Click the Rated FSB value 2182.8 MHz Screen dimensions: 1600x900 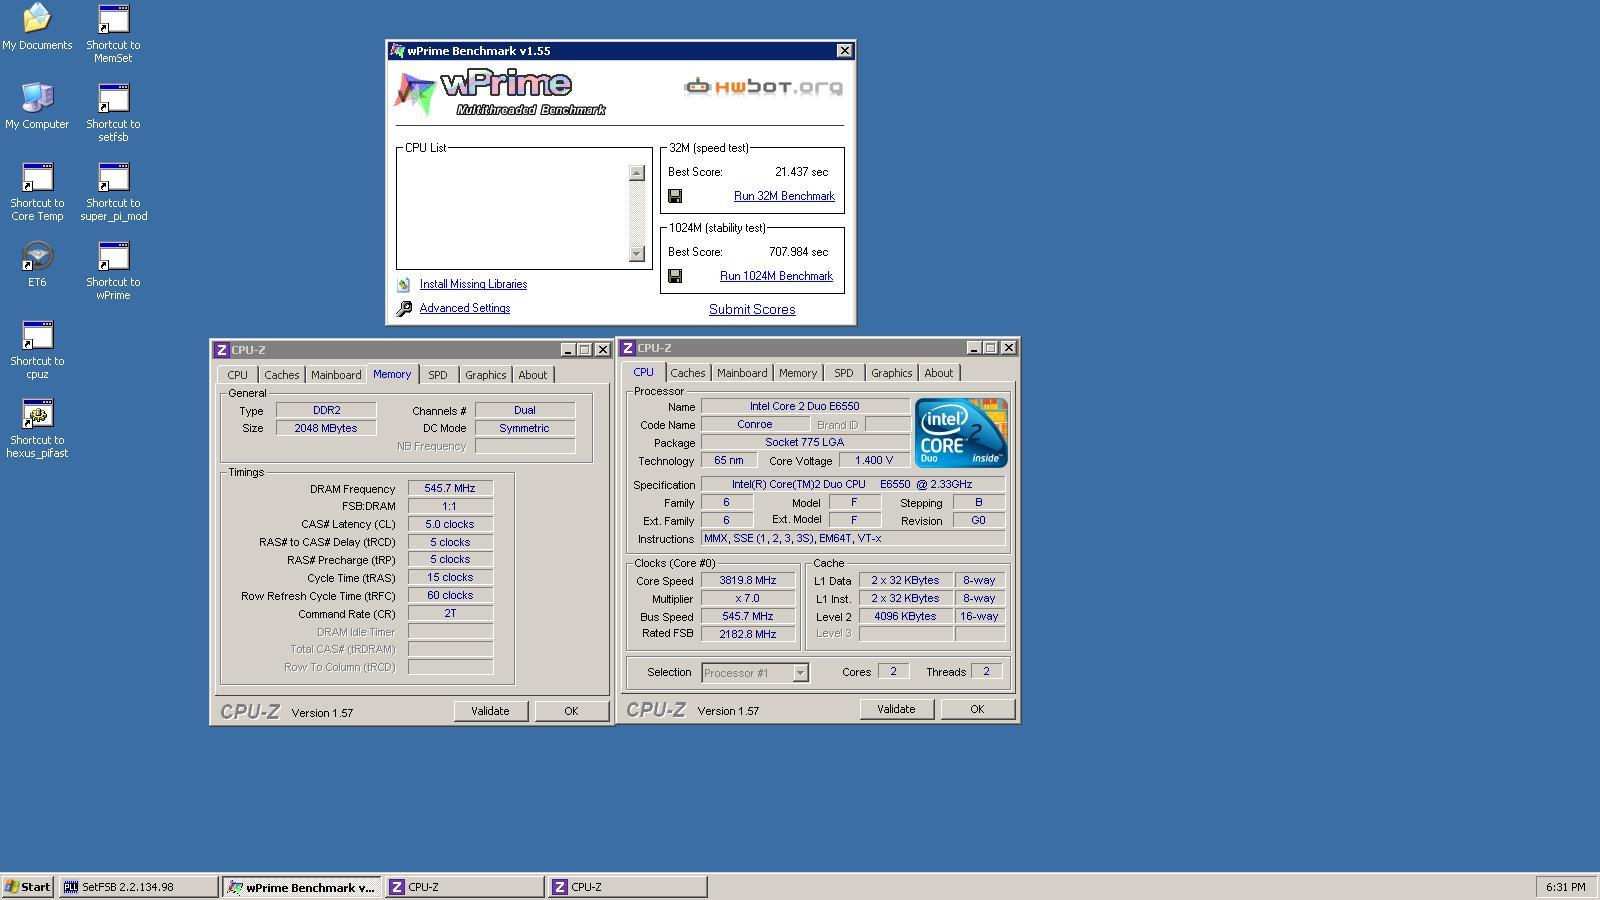(x=747, y=634)
